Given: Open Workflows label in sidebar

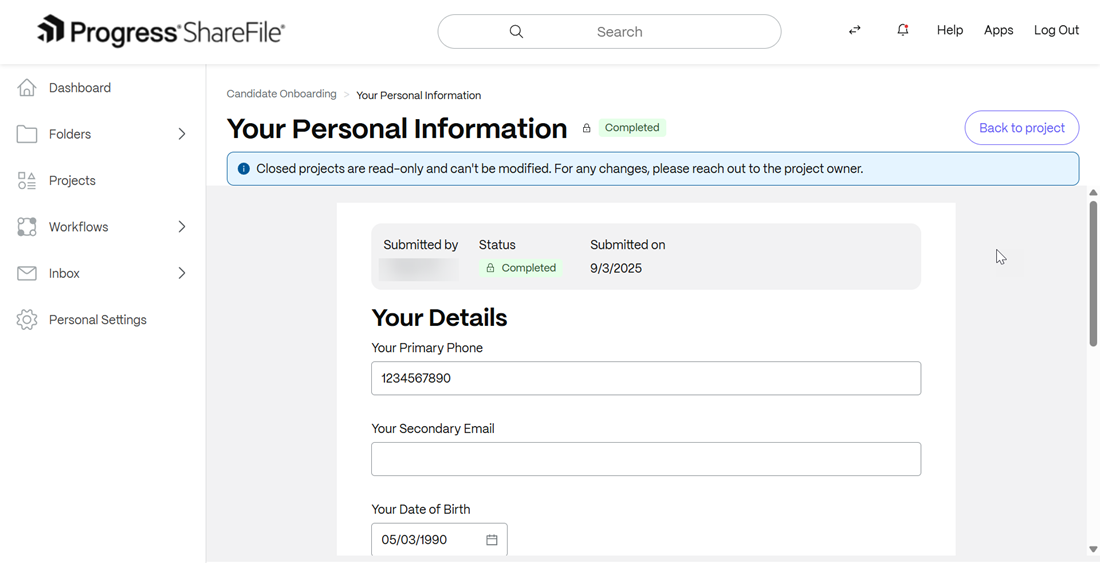Looking at the screenshot, I should [79, 226].
